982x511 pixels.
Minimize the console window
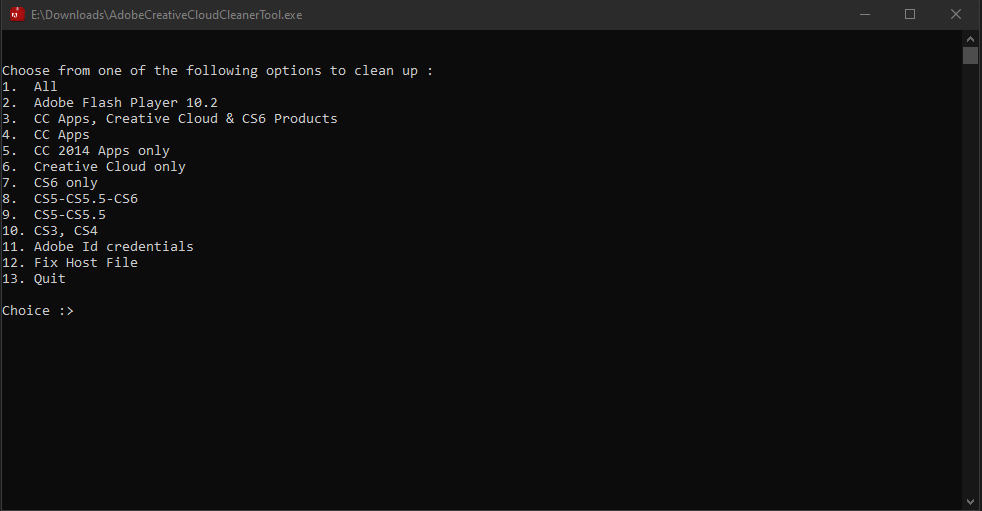[x=865, y=14]
